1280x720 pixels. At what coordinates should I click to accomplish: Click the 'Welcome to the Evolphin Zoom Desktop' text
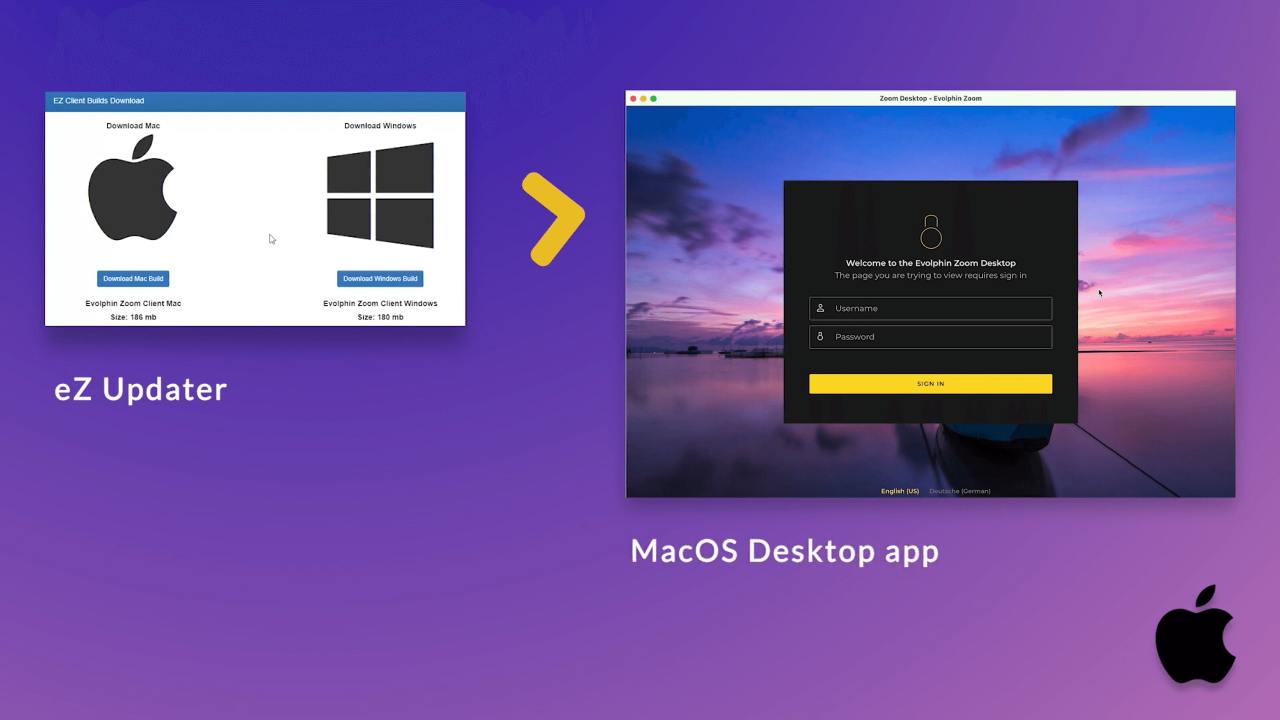[931, 263]
